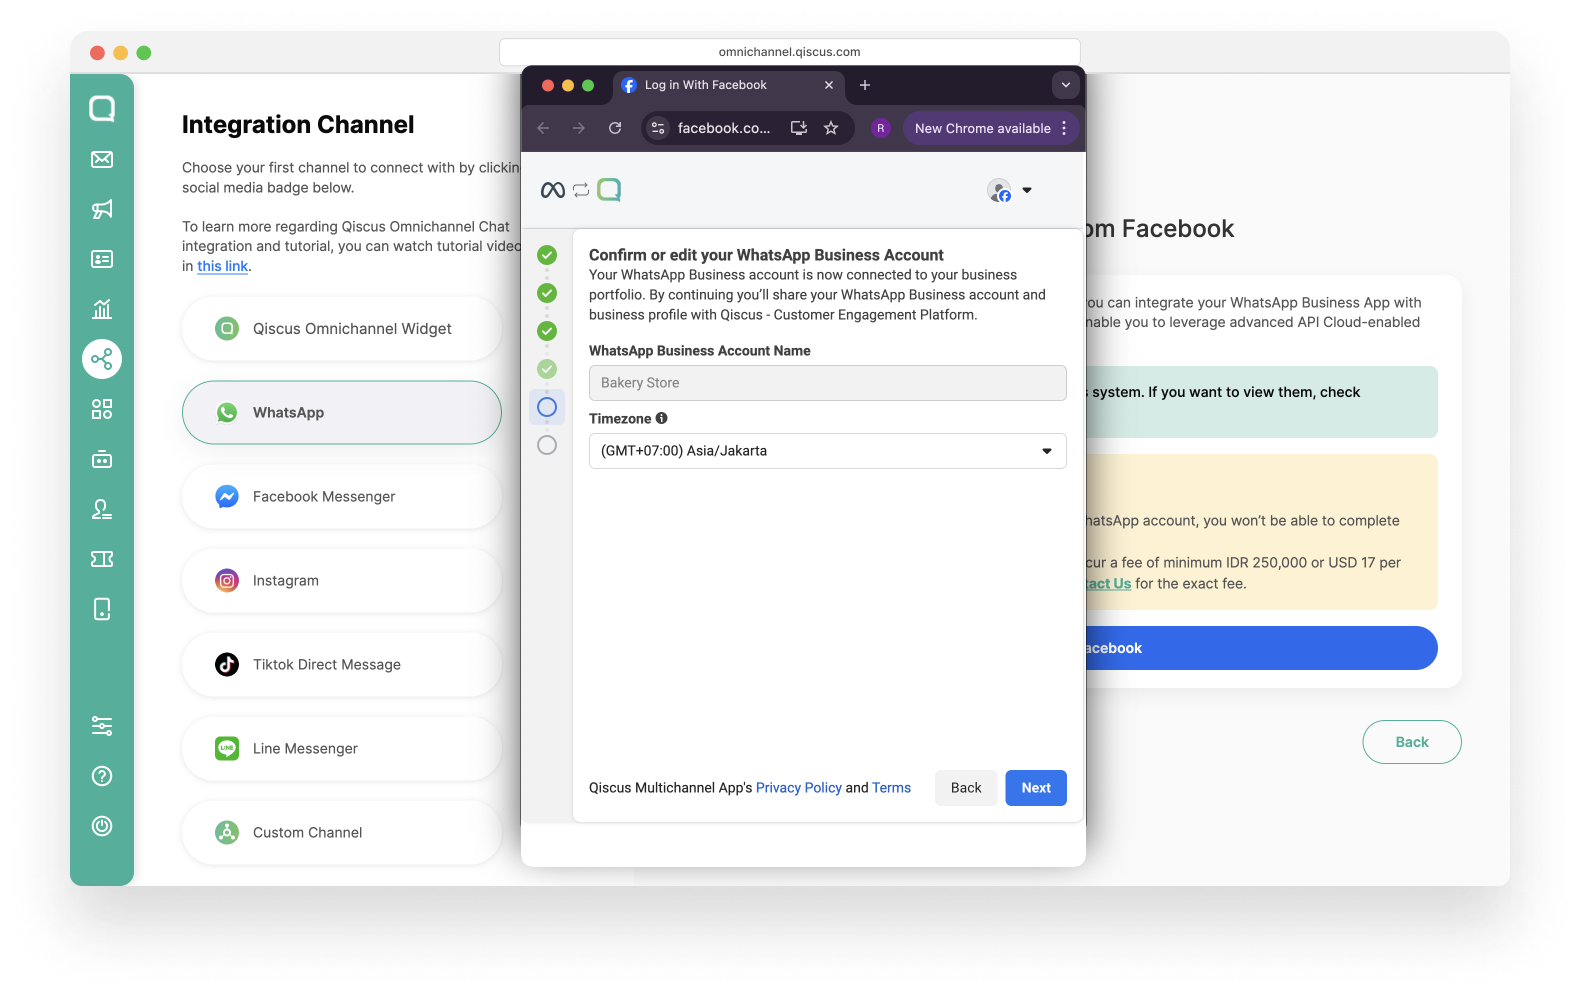Click the power logout icon in sidebar
This screenshot has width=1580, height=995.
click(x=102, y=826)
